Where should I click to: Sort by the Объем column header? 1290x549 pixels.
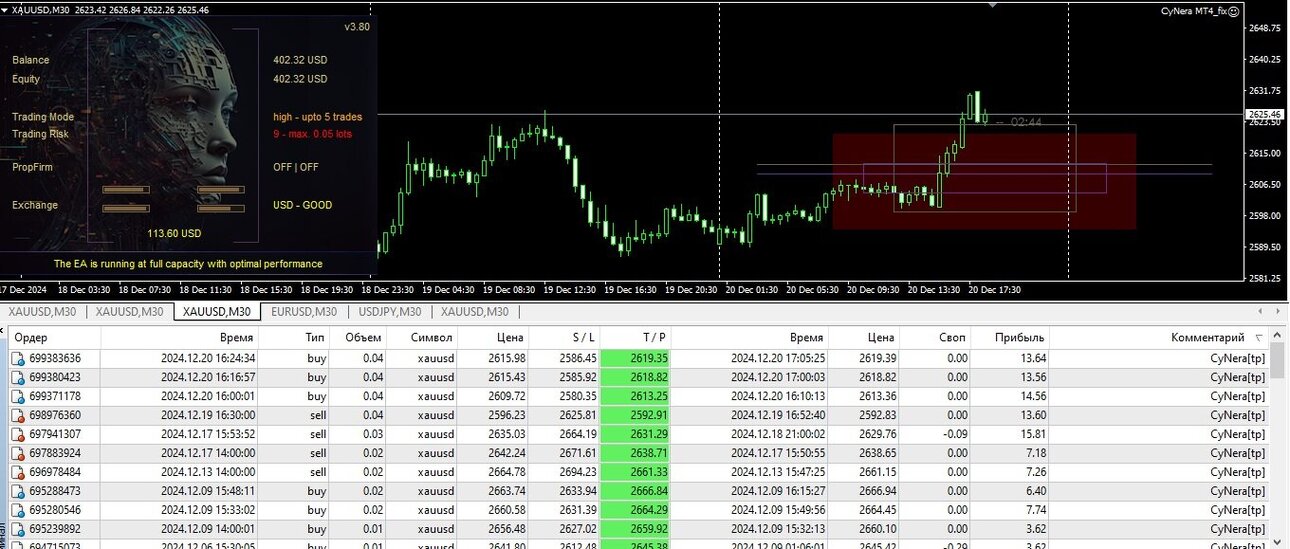tap(364, 338)
